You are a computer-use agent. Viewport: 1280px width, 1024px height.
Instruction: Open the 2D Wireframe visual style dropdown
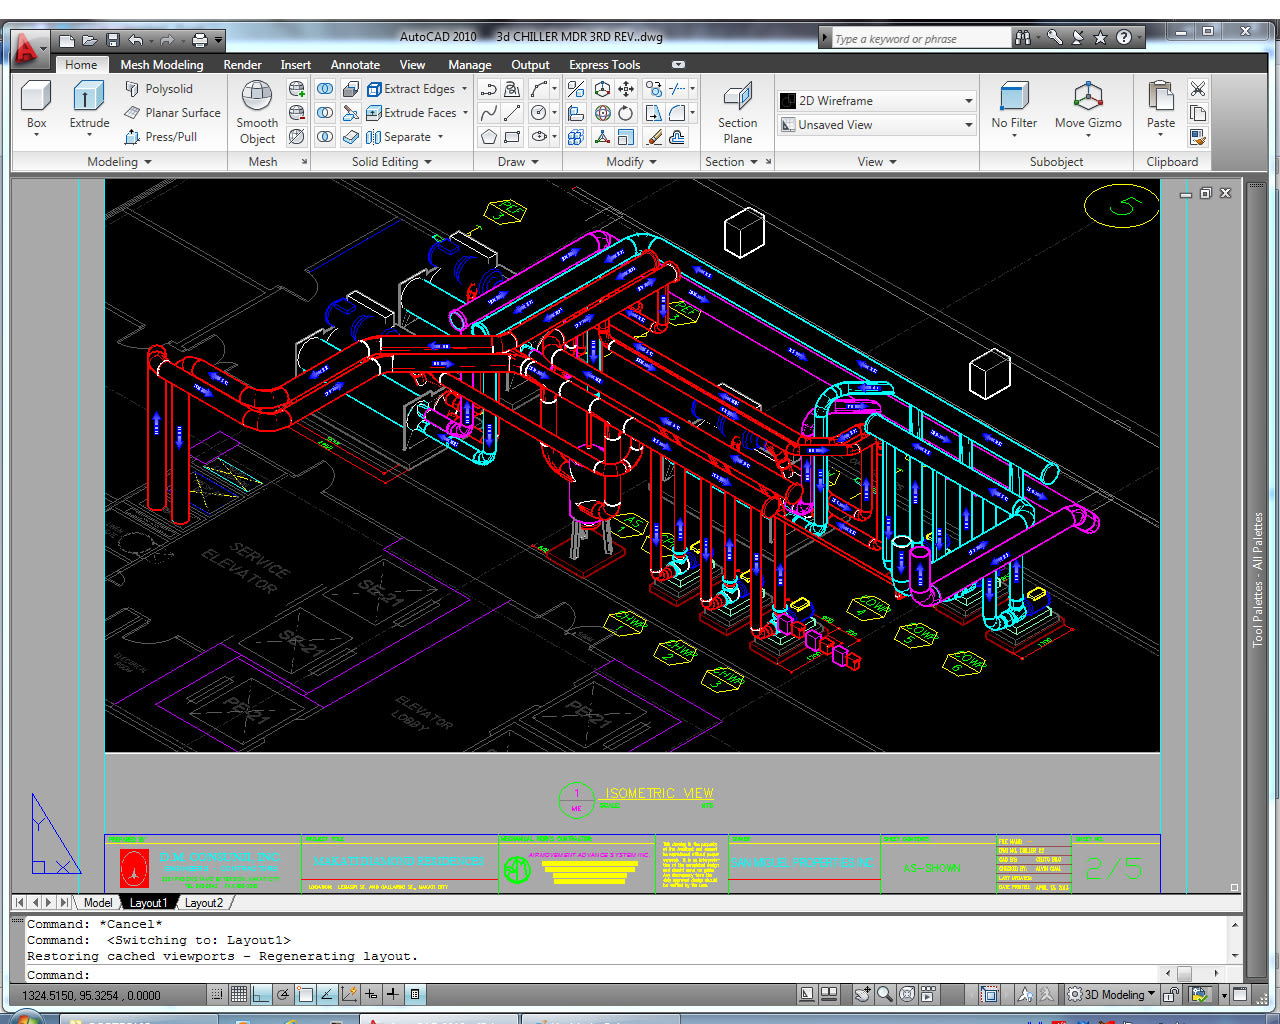(876, 101)
